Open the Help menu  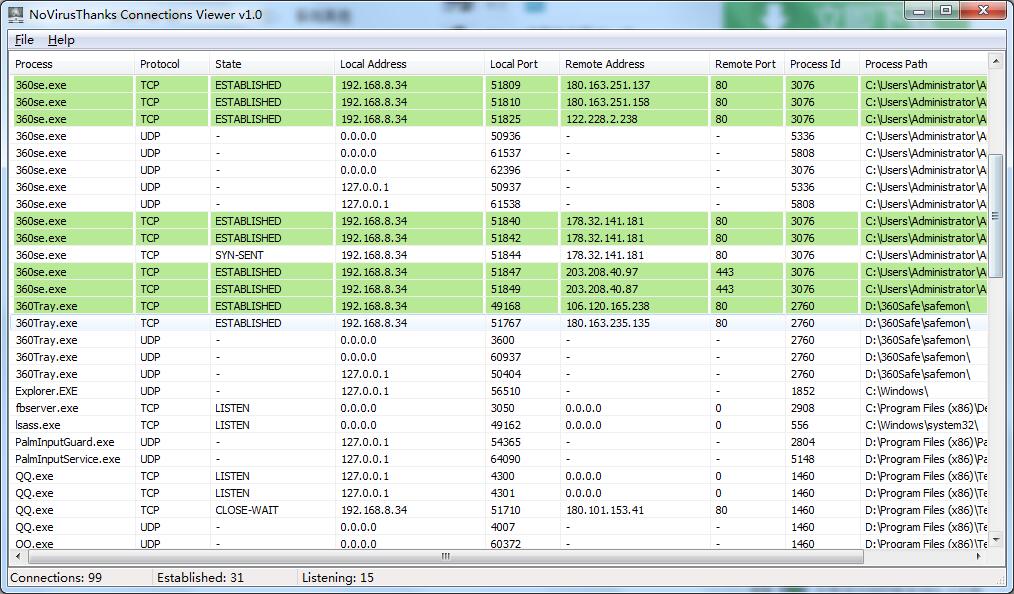coord(61,40)
